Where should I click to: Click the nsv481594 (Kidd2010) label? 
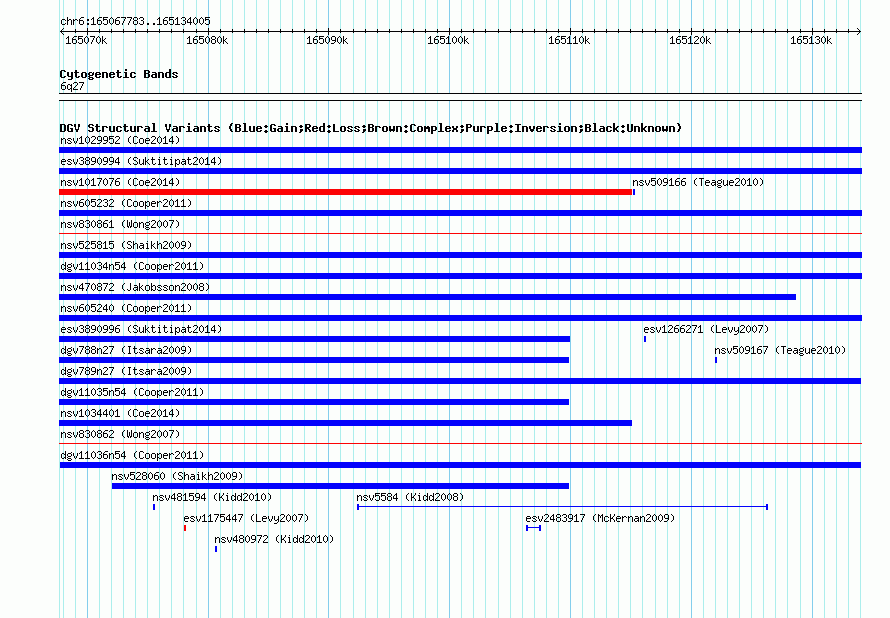(212, 497)
